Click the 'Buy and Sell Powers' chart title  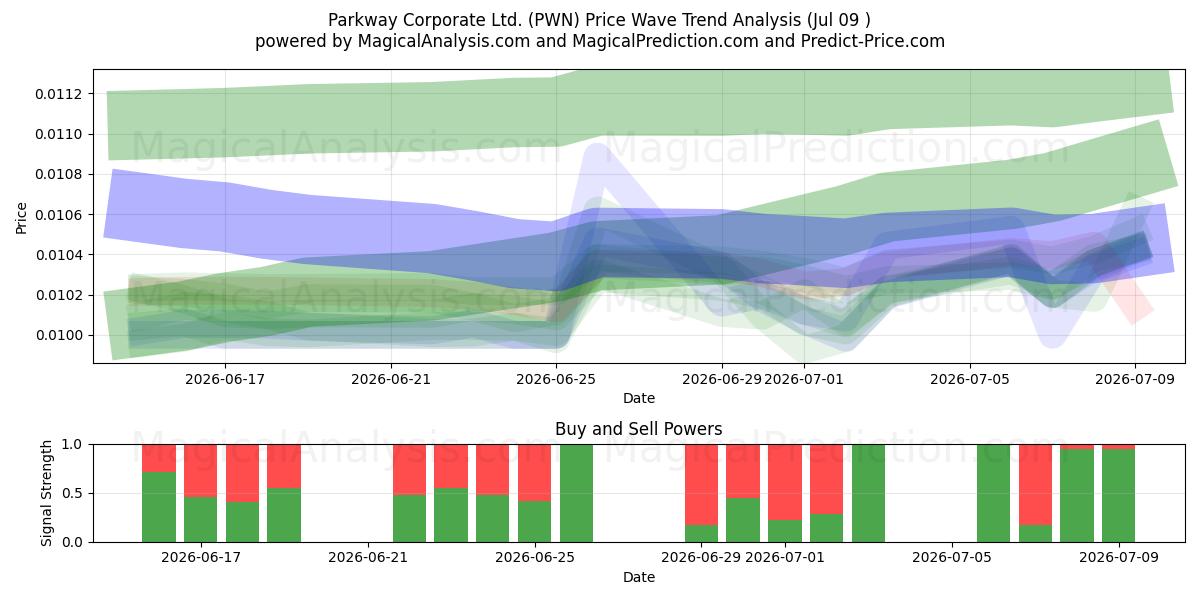639,429
